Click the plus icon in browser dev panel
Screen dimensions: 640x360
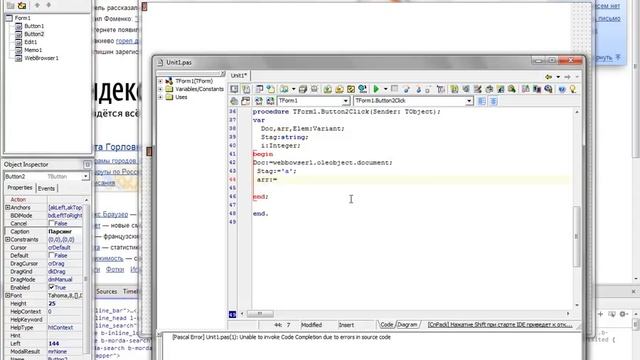coord(600,314)
